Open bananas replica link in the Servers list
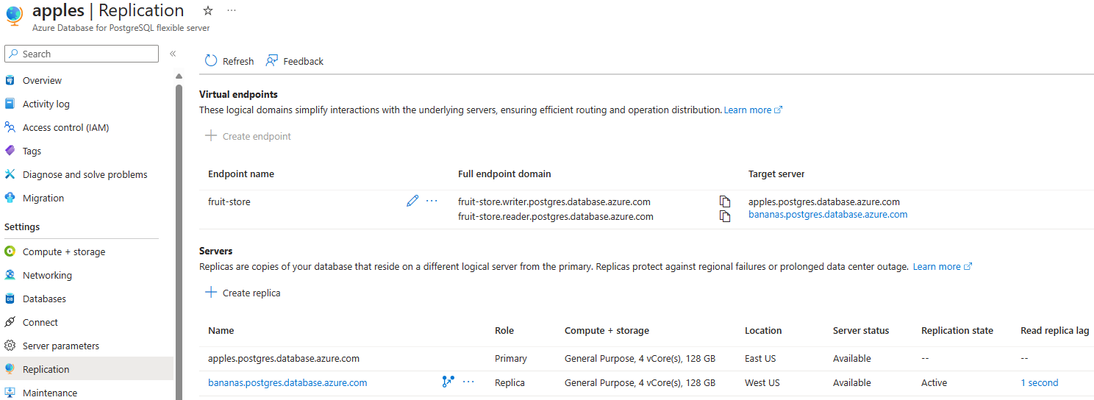This screenshot has height=400, width=1094. click(x=287, y=383)
